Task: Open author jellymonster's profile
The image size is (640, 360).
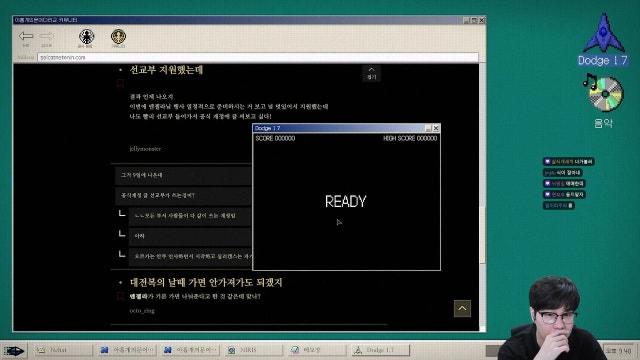Action: 145,149
